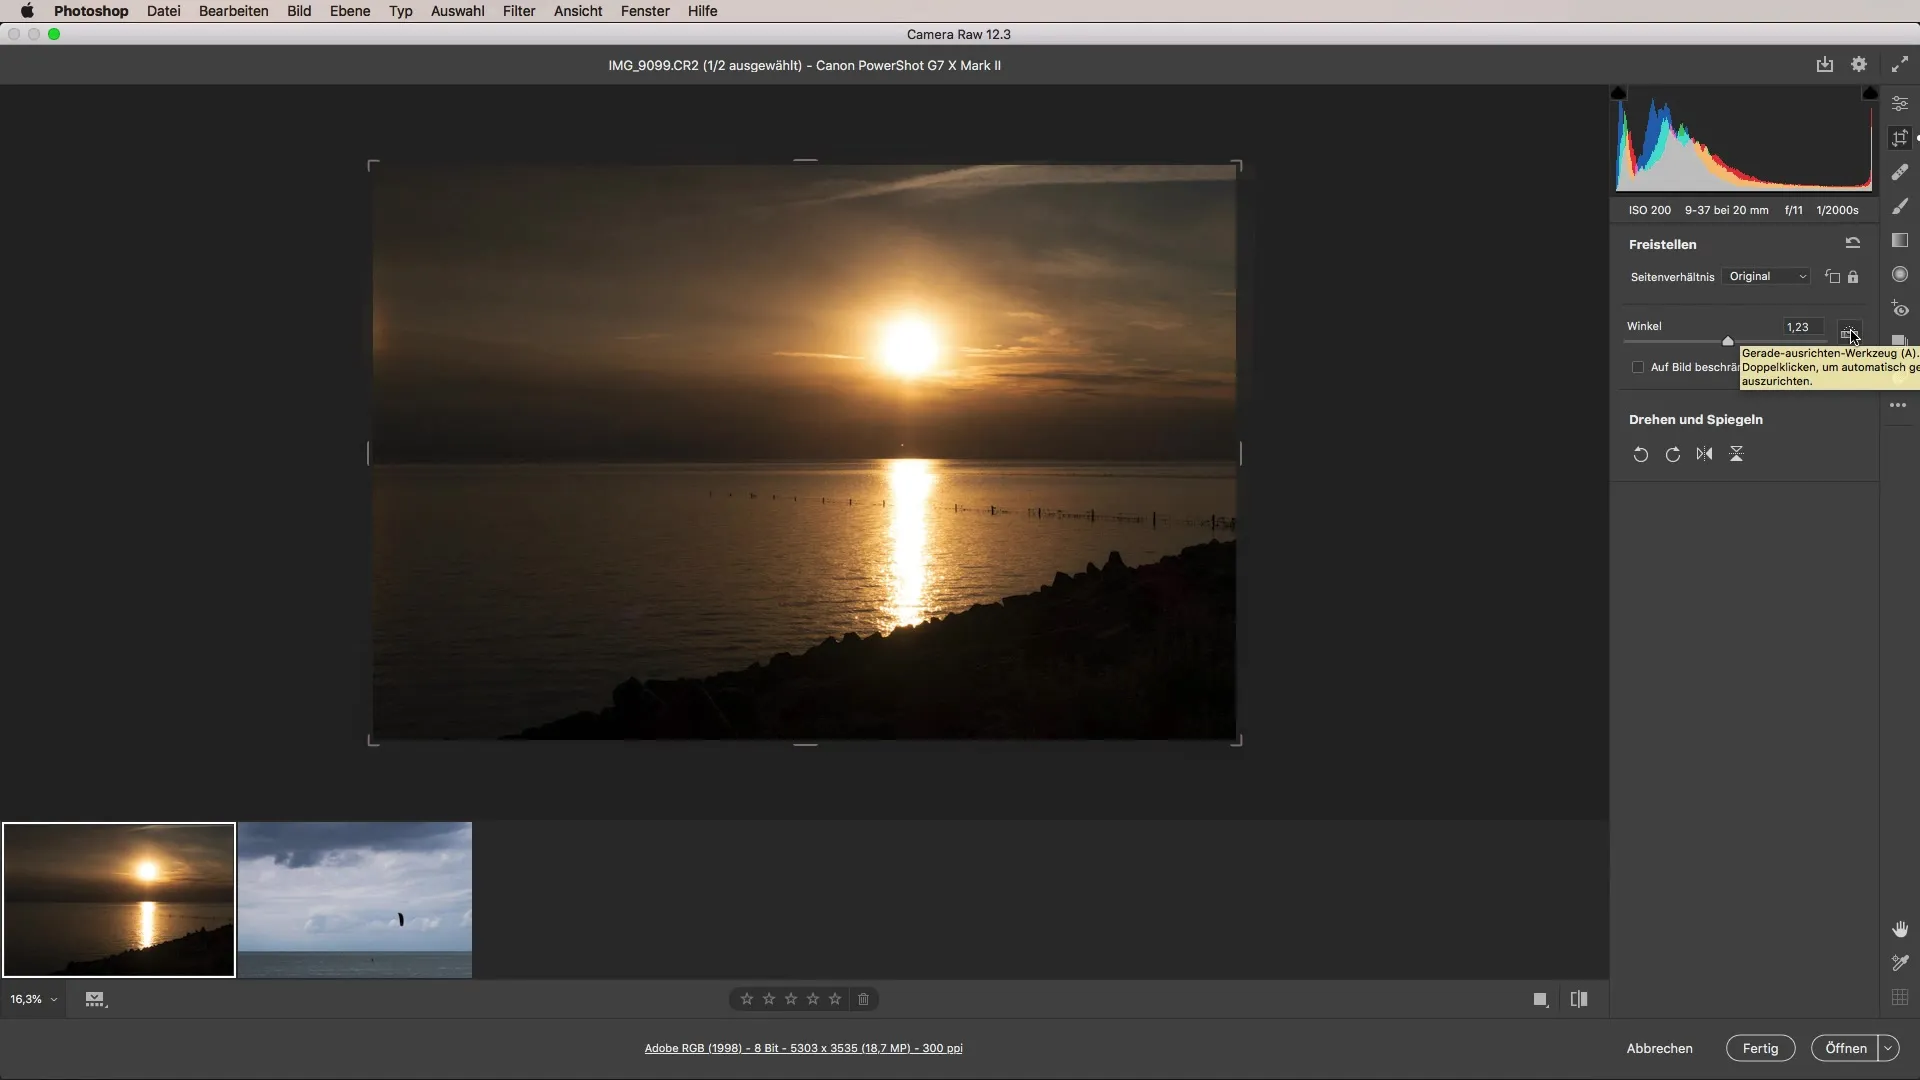Click the top-left crop corner handle
Viewport: 1920px width, 1080px height.
coord(373,165)
